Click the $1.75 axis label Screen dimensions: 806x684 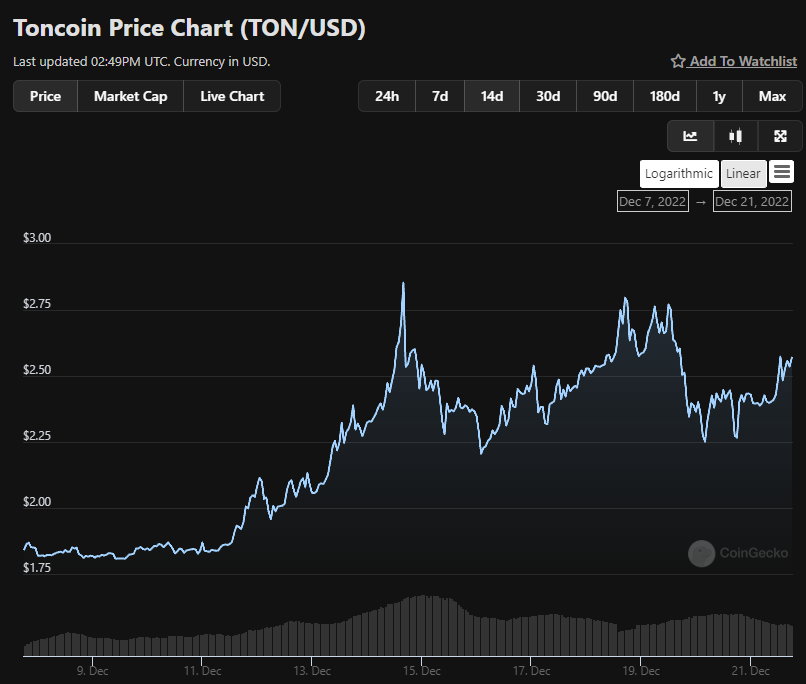37,568
